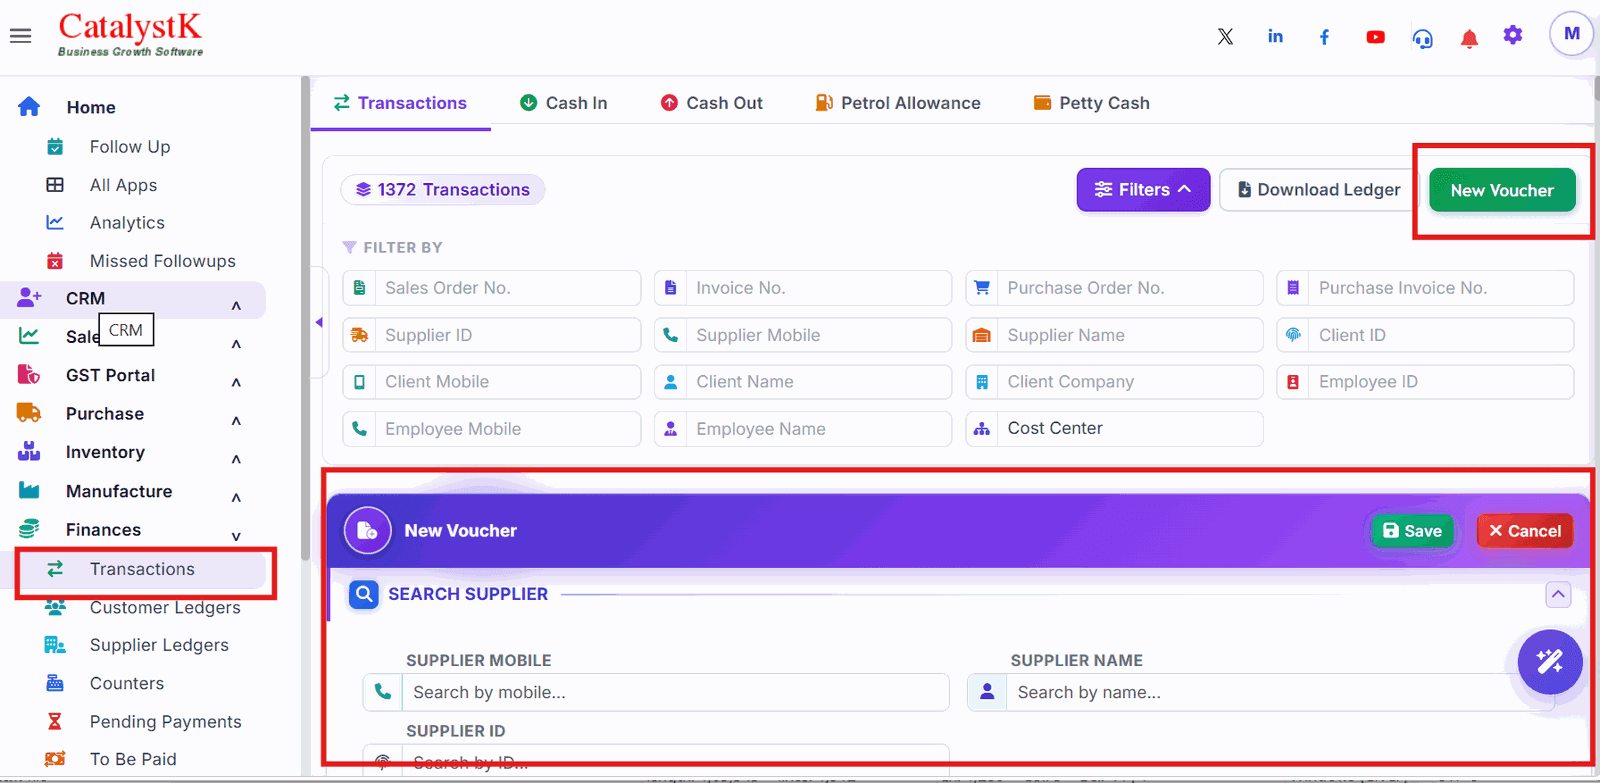Collapse the Finances menu section
The height and width of the screenshot is (783, 1600).
click(x=236, y=536)
